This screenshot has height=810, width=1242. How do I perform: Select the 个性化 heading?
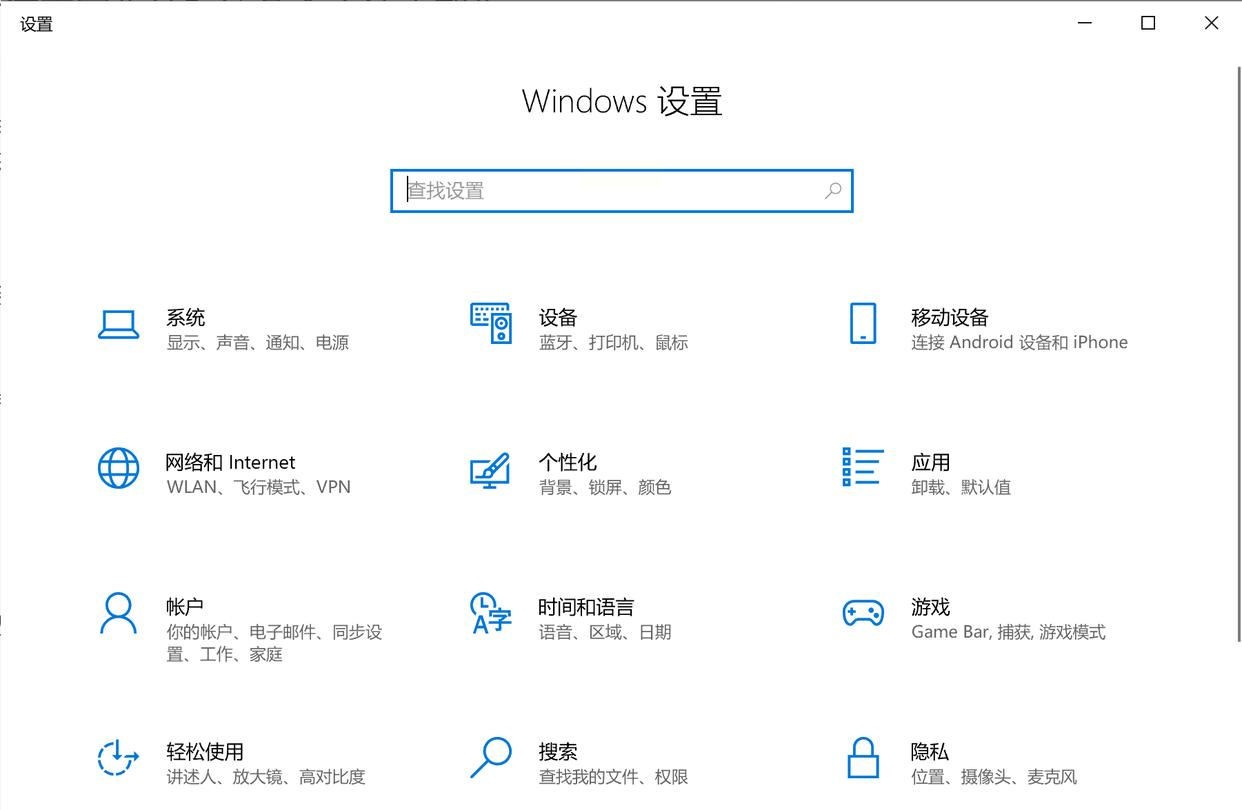[567, 462]
